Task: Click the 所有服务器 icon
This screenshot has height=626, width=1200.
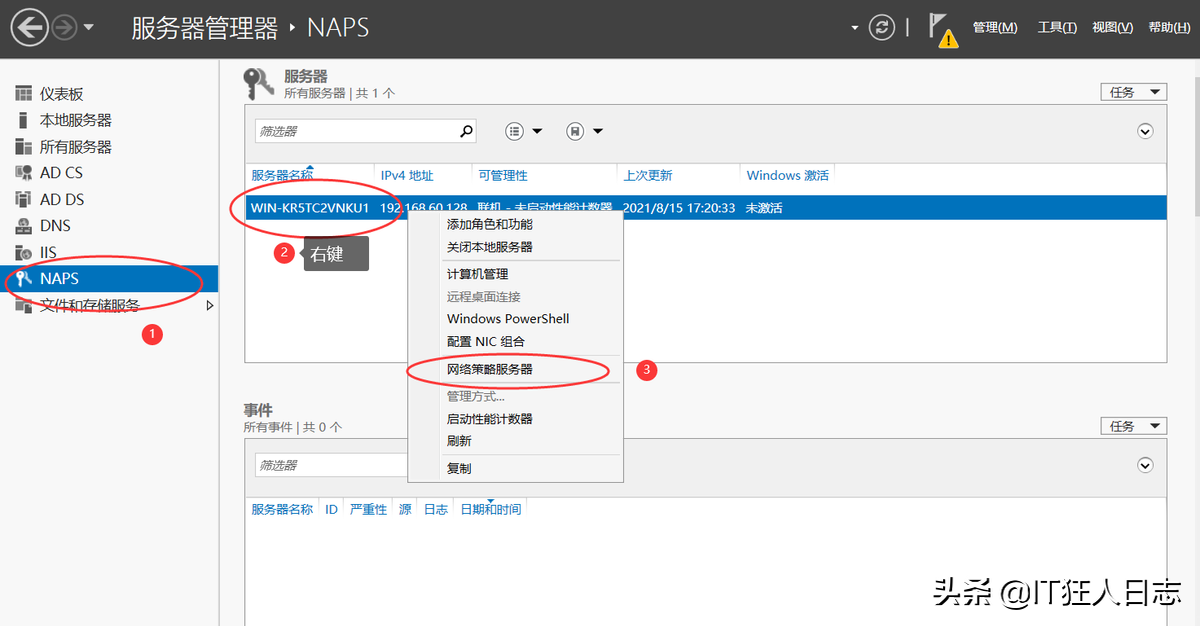Action: pyautogui.click(x=23, y=147)
